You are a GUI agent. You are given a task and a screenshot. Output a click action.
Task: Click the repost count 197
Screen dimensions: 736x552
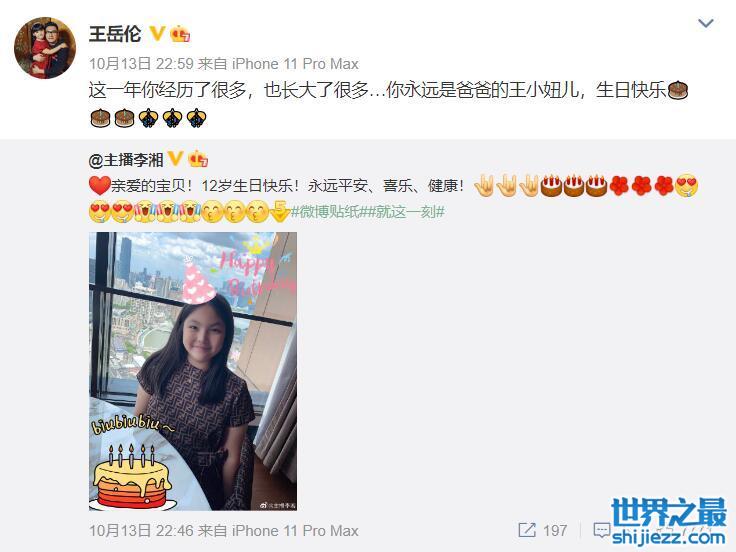[x=555, y=530]
